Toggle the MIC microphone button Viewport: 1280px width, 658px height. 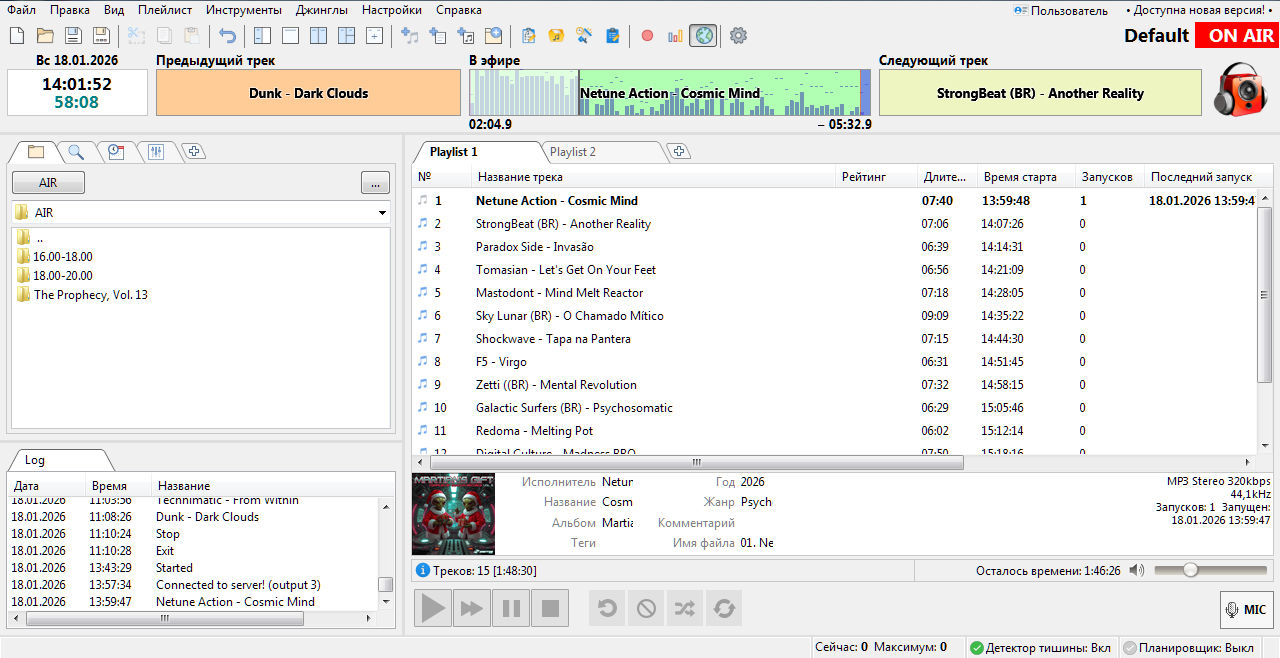1245,609
